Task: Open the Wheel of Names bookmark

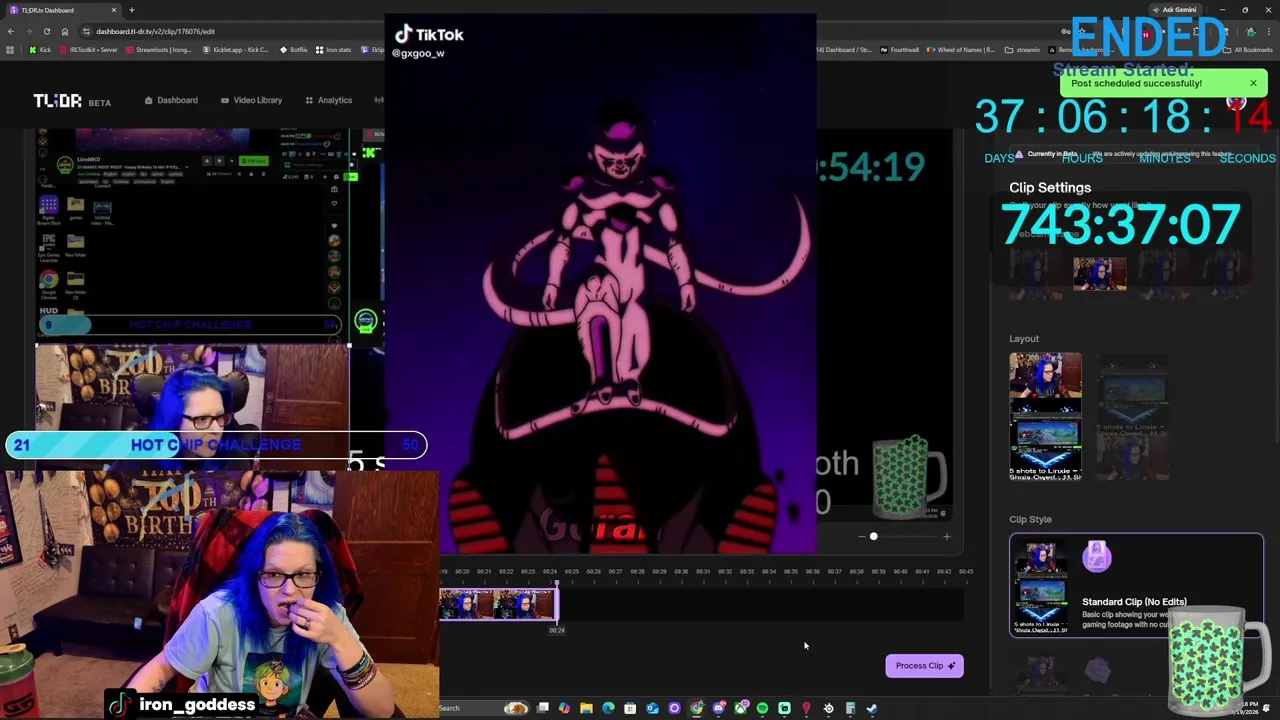Action: point(961,50)
